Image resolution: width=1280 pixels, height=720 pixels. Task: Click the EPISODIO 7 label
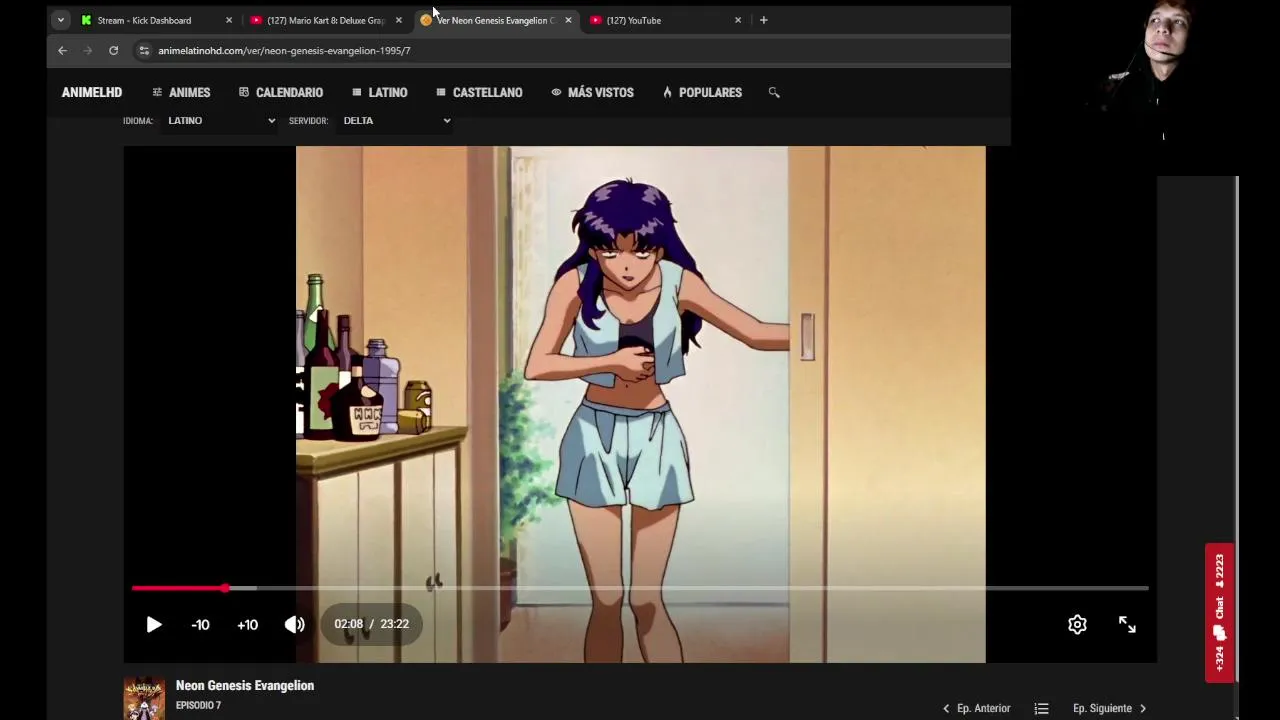coord(198,705)
